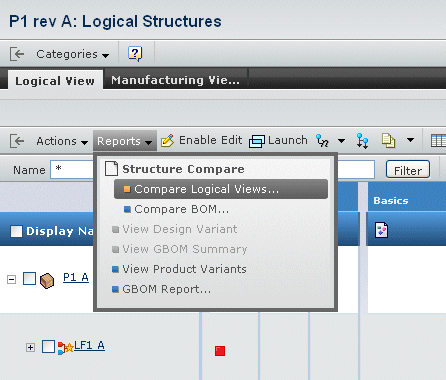Click the back arrow icon beside Actions
The image size is (446, 380).
coord(17,141)
